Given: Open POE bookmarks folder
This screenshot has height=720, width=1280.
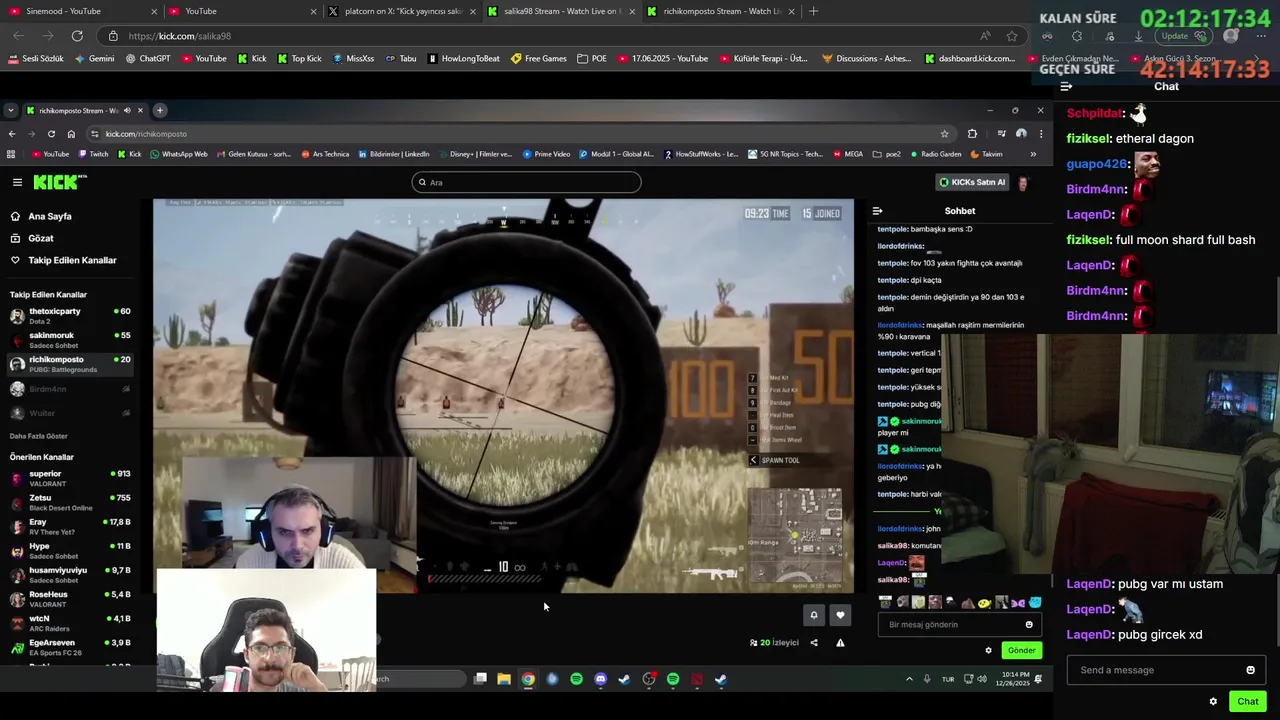Looking at the screenshot, I should (x=592, y=59).
